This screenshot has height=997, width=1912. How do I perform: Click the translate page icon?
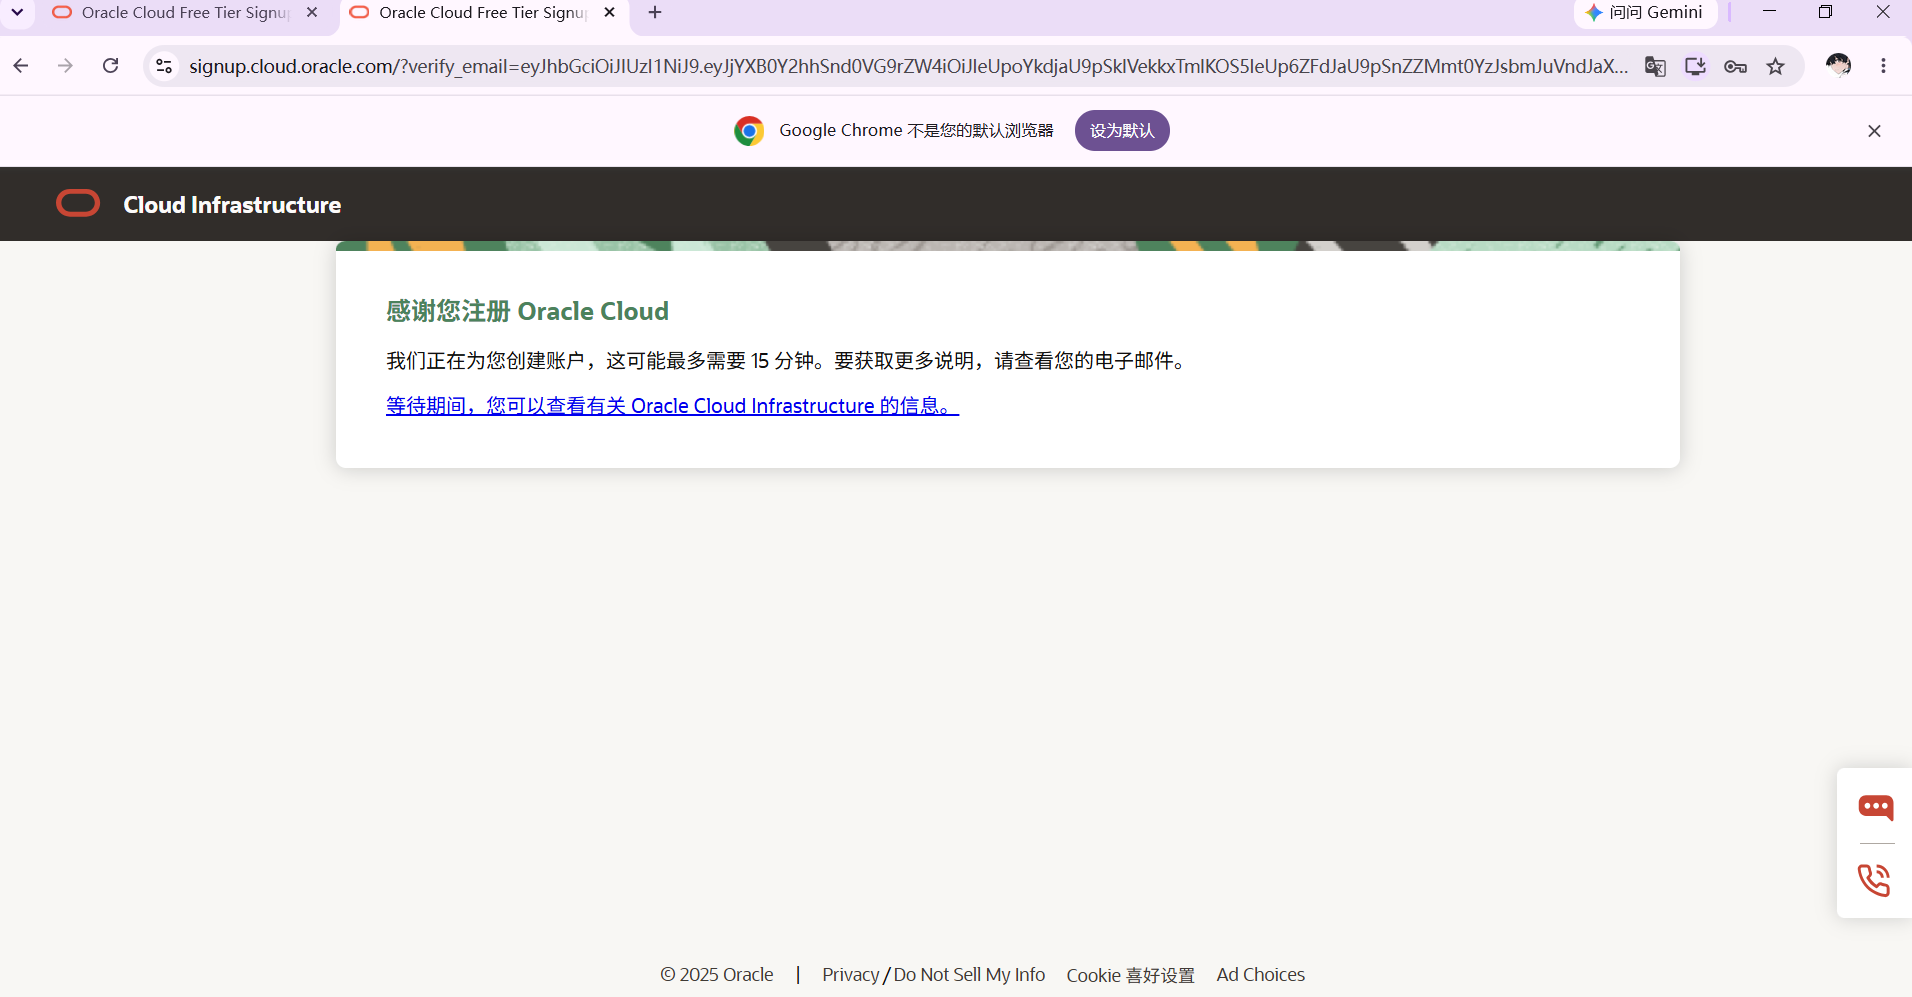click(1655, 66)
